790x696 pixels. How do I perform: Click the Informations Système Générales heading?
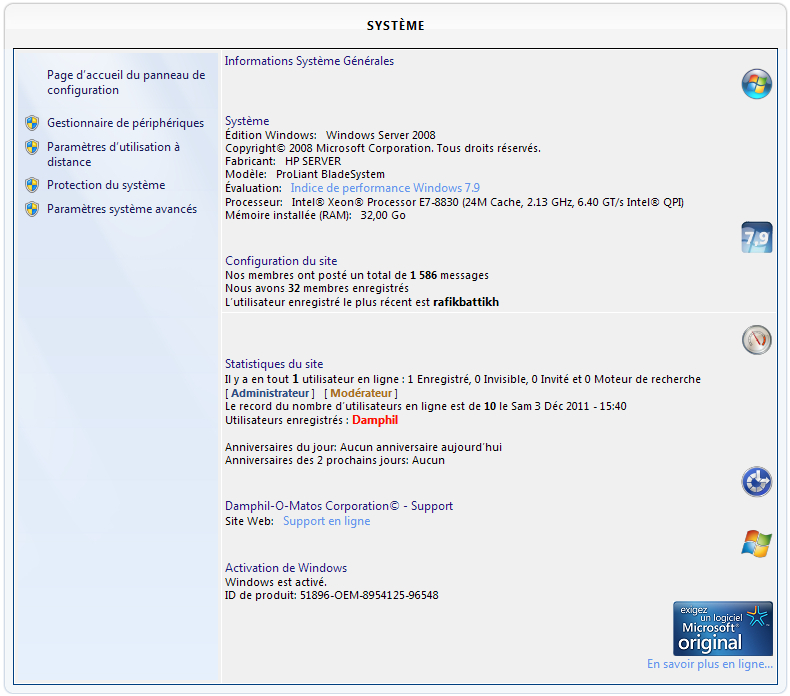pos(309,61)
